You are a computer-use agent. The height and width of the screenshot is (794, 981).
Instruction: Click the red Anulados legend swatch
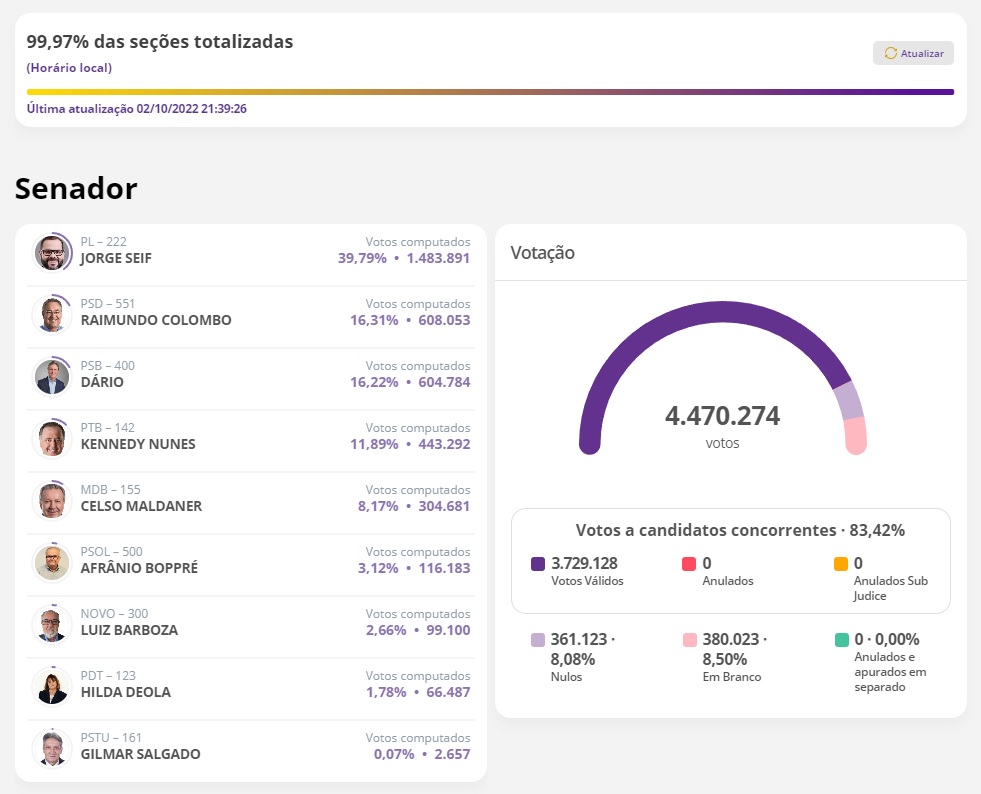tap(689, 564)
